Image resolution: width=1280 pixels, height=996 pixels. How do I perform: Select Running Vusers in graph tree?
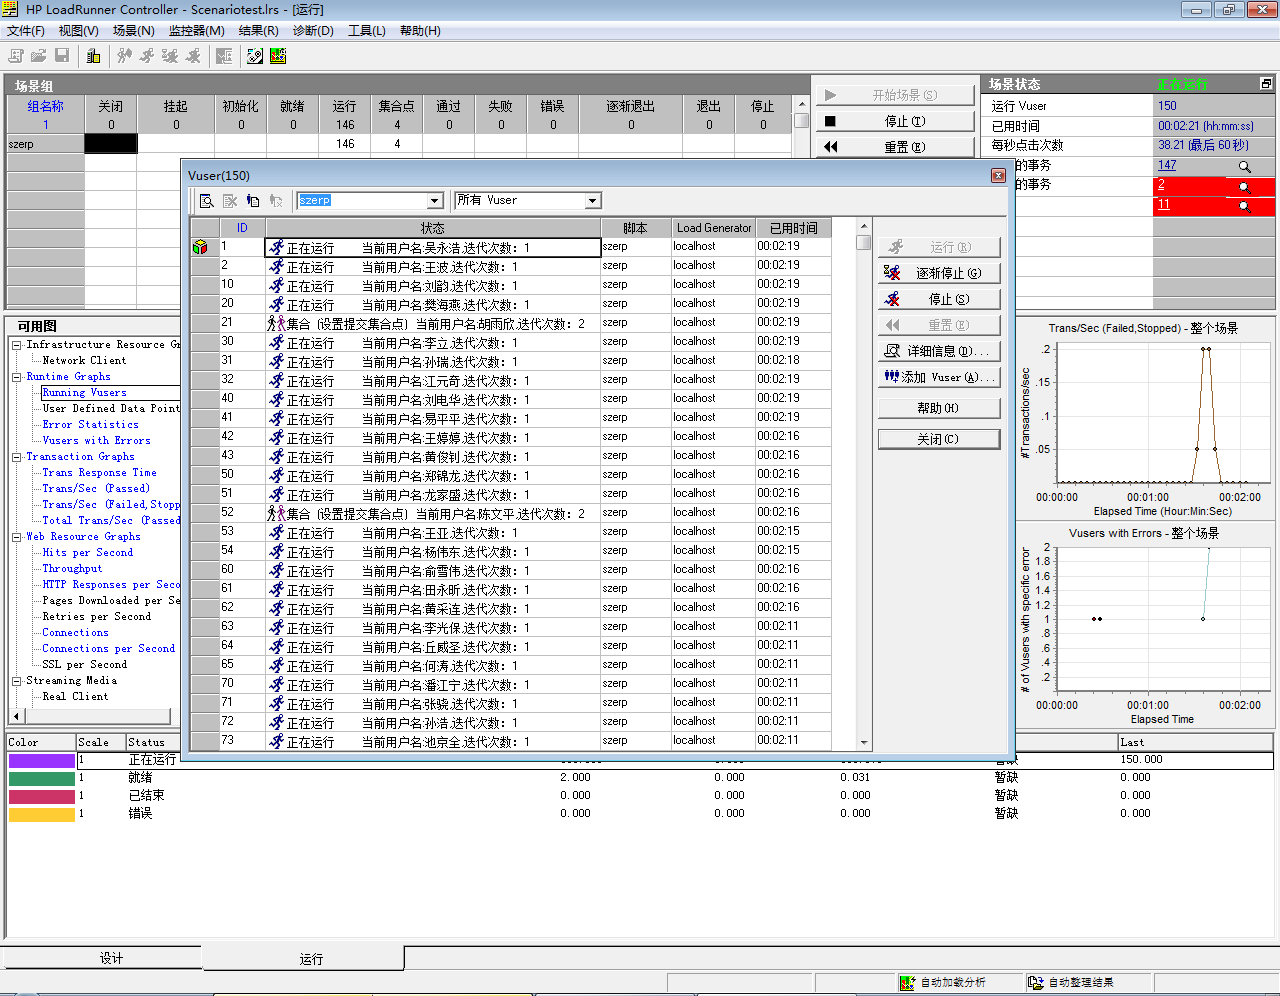(x=84, y=393)
